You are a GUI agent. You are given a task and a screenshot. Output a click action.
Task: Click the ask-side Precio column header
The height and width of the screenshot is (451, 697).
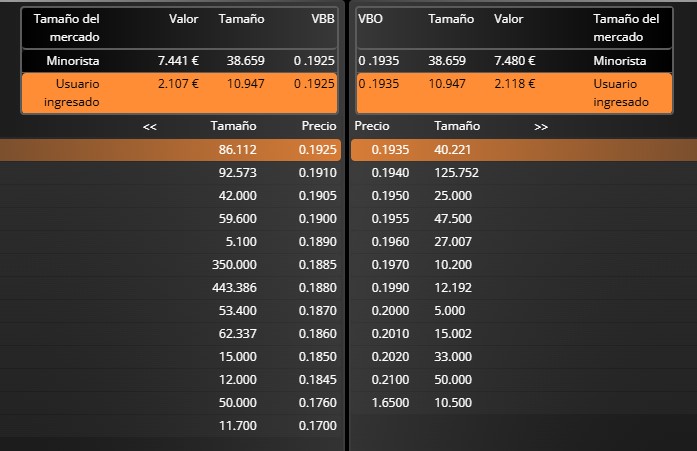(372, 127)
